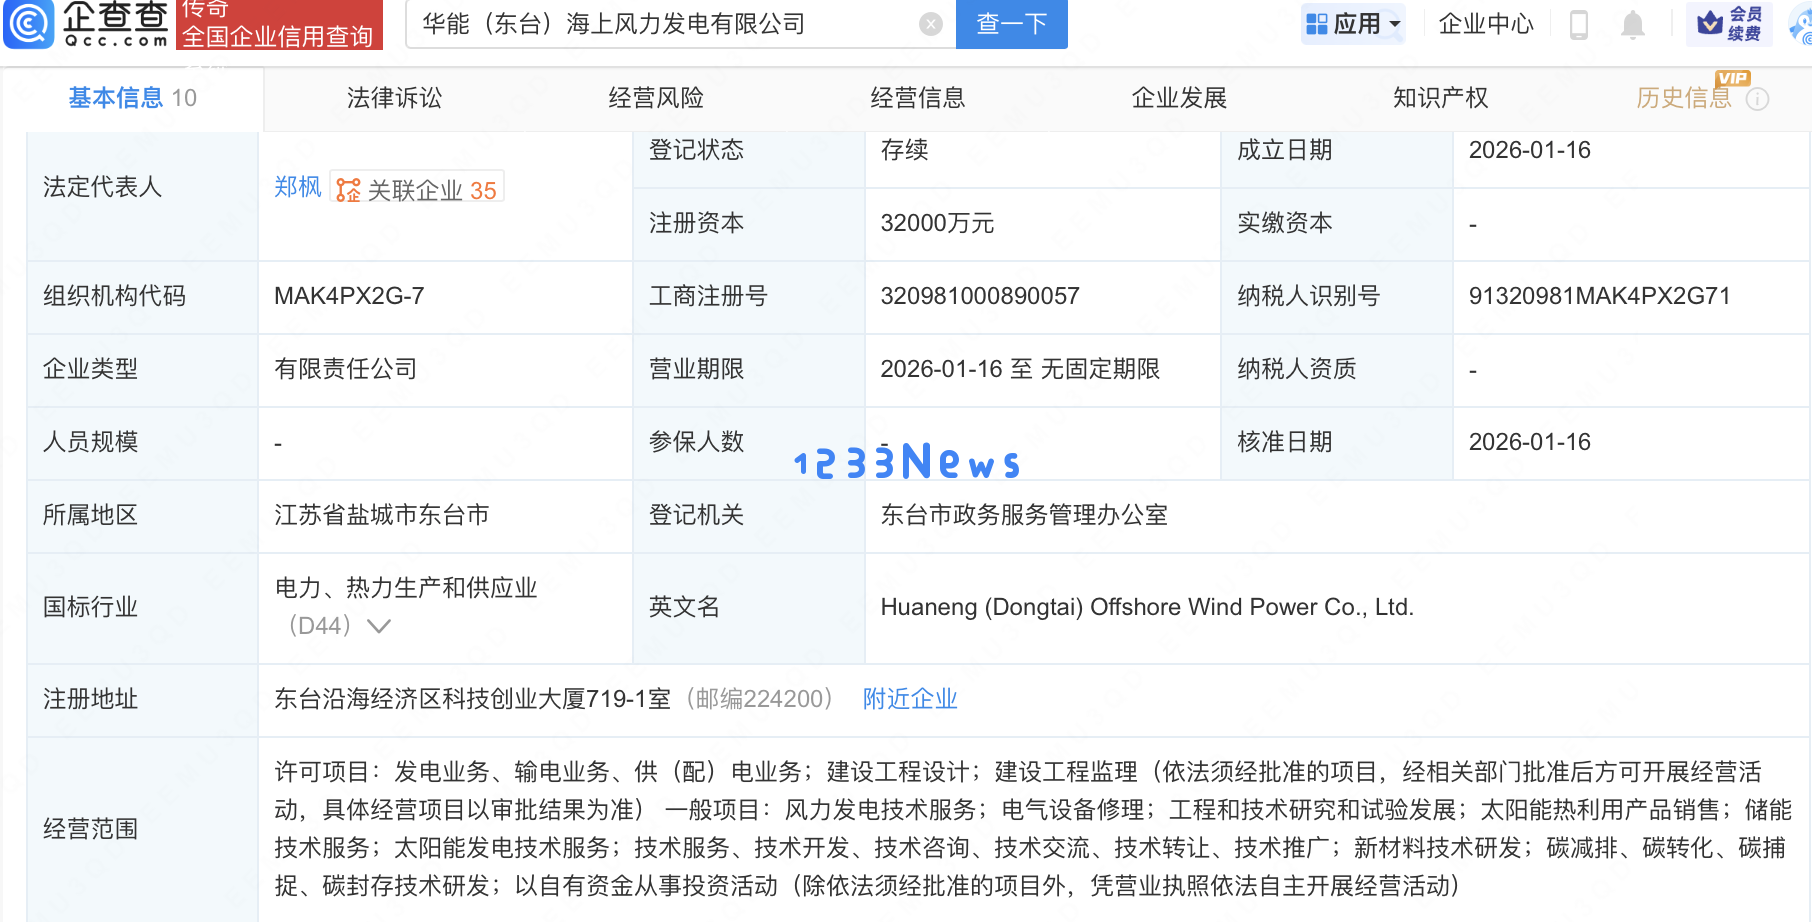
Task: Clear the search box with the x icon
Action: coord(930,24)
